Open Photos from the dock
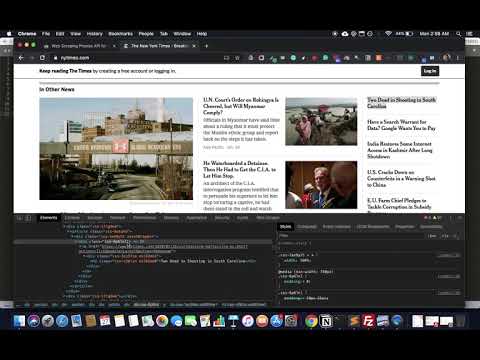Viewport: 480px width, 360px height. (162, 321)
